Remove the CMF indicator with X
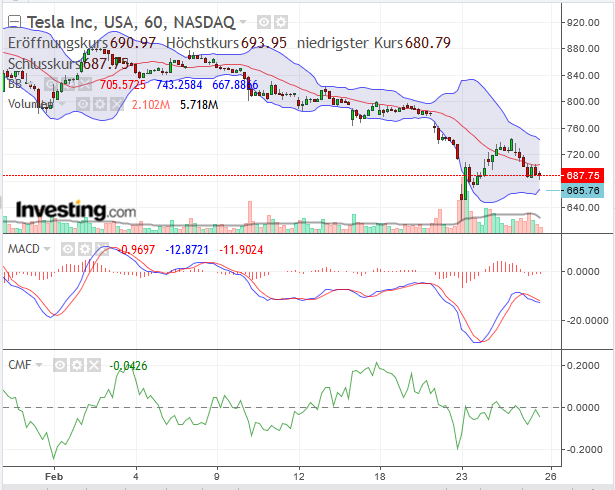The width and height of the screenshot is (615, 490). tap(94, 365)
